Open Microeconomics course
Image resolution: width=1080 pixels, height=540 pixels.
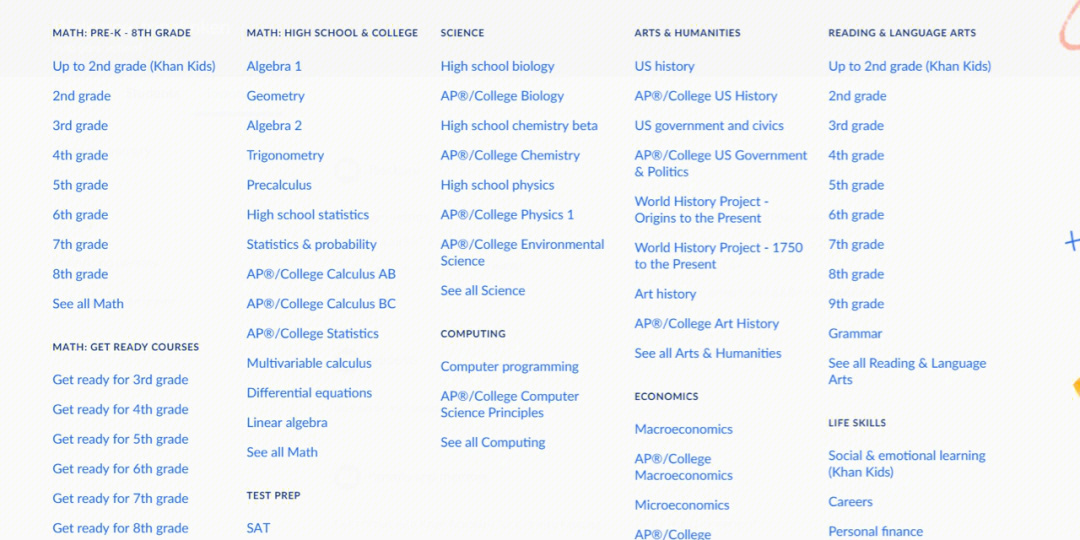pyautogui.click(x=682, y=505)
